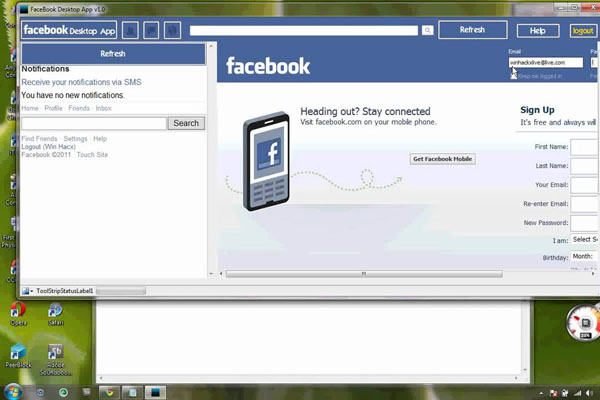600x400 pixels.
Task: Click Receive your notifications via SMS link
Action: coord(81,82)
